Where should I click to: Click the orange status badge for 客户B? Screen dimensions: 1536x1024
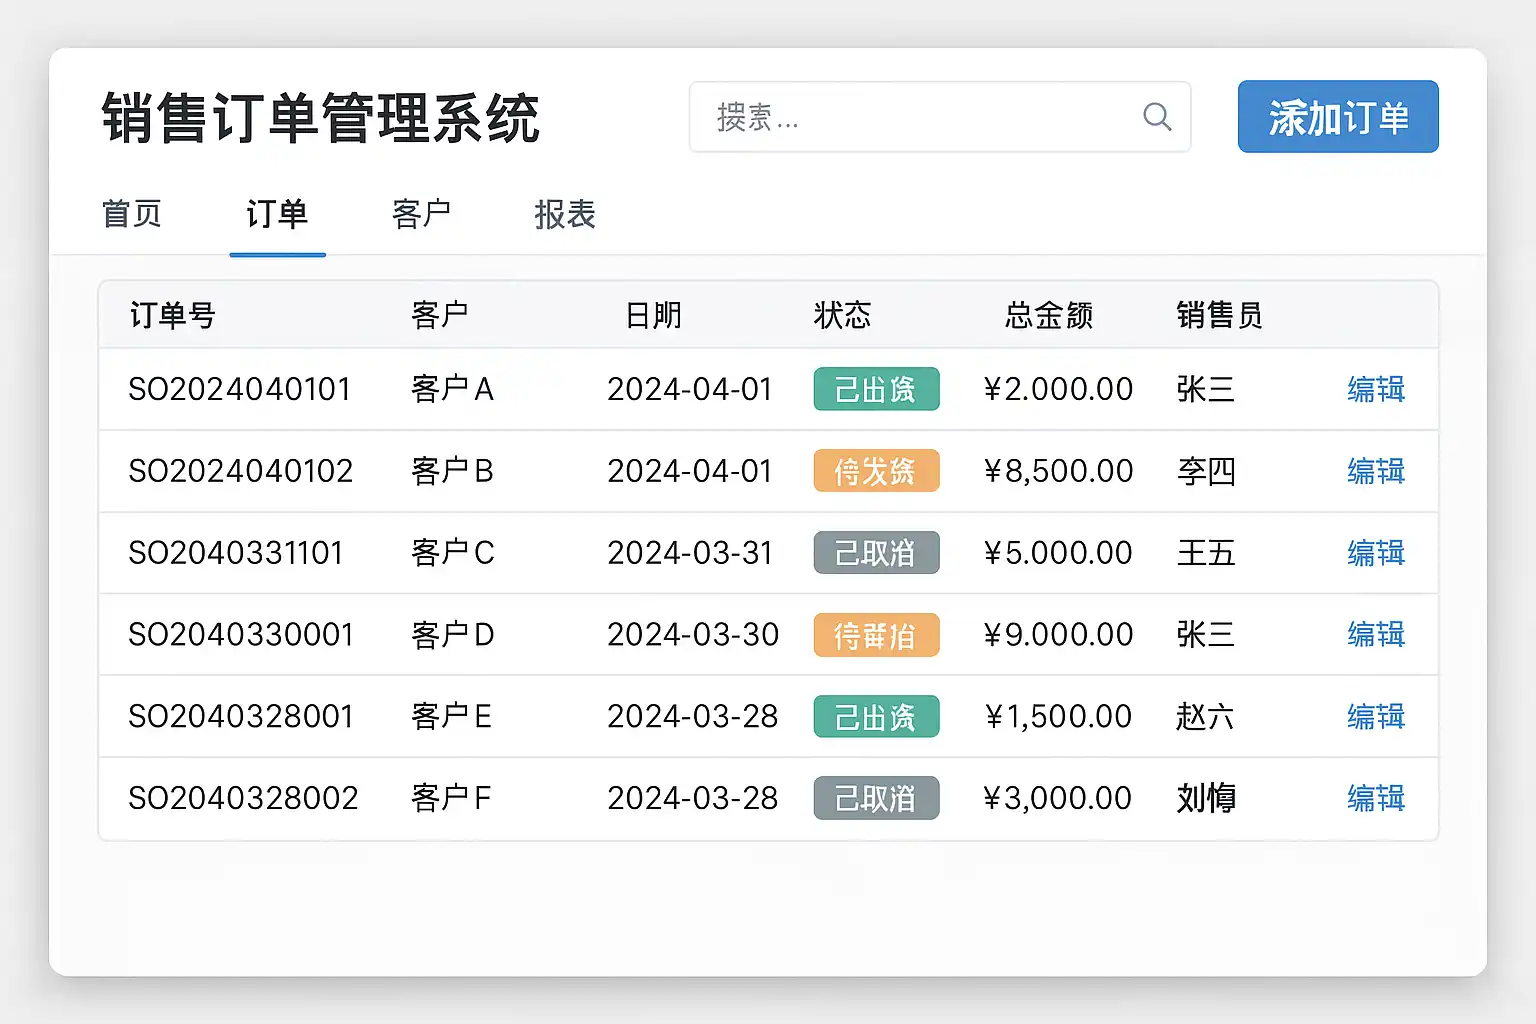point(876,471)
